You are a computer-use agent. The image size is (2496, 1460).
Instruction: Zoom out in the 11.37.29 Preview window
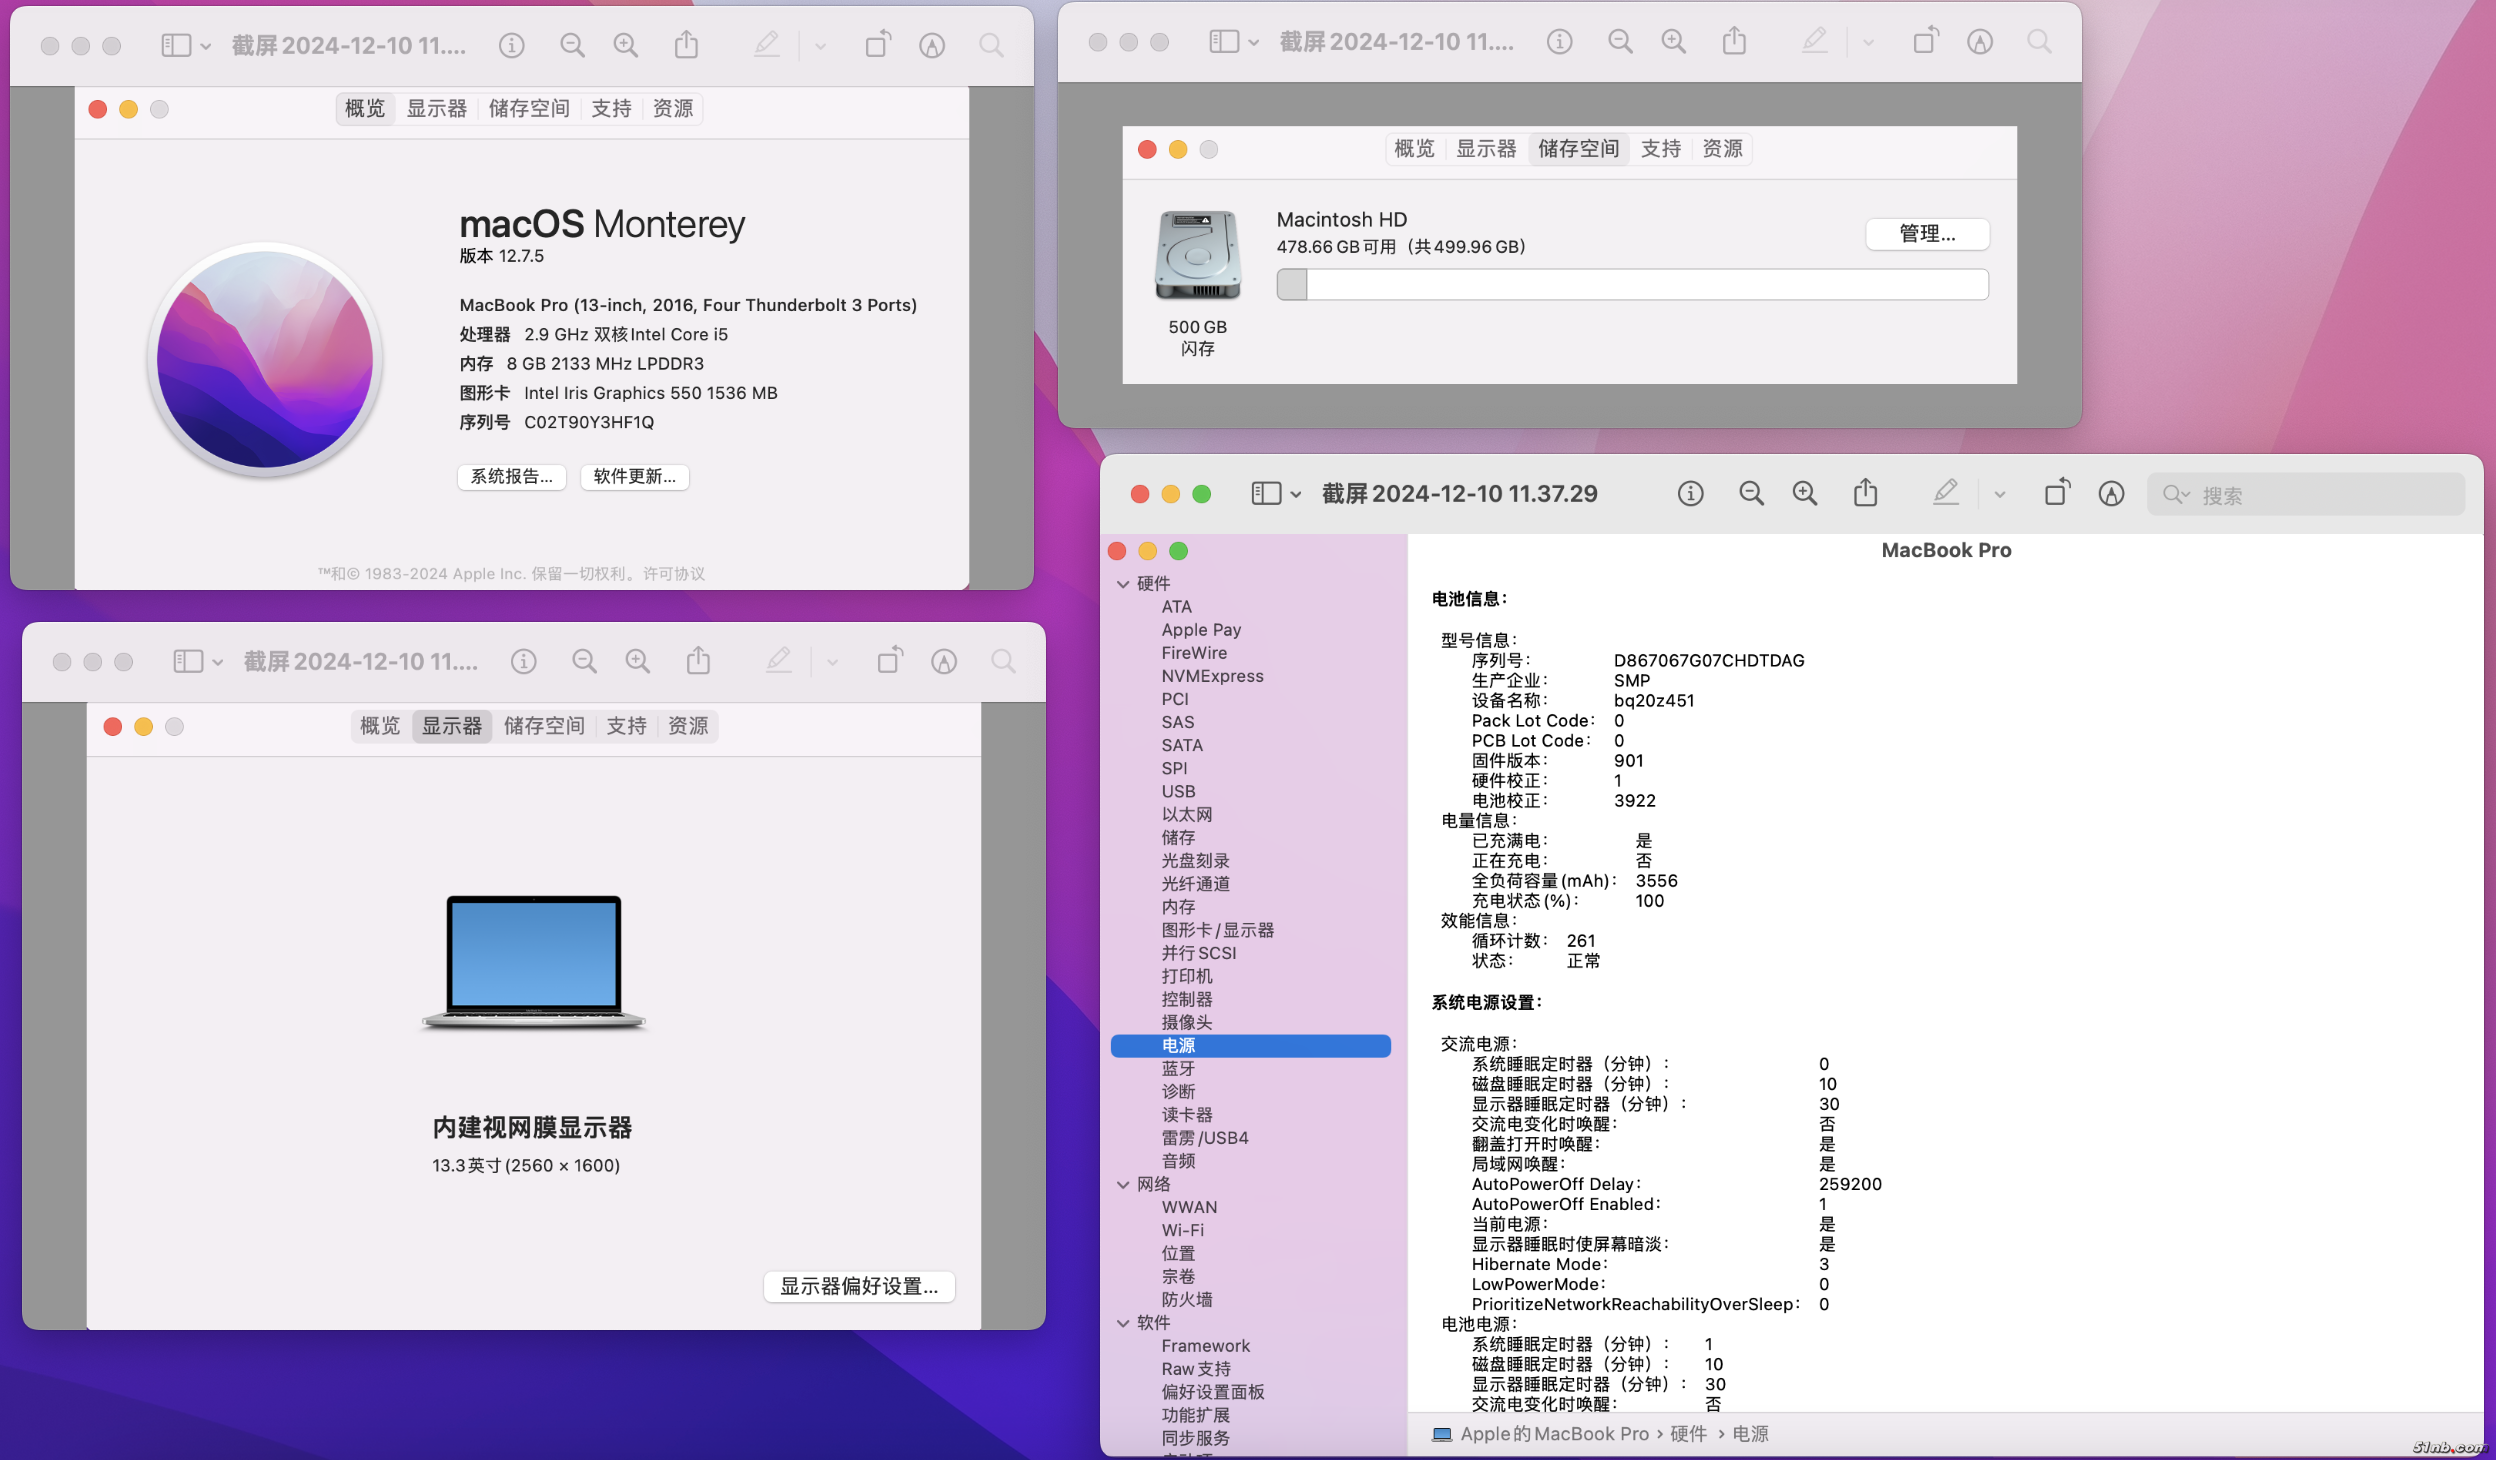click(x=1751, y=494)
